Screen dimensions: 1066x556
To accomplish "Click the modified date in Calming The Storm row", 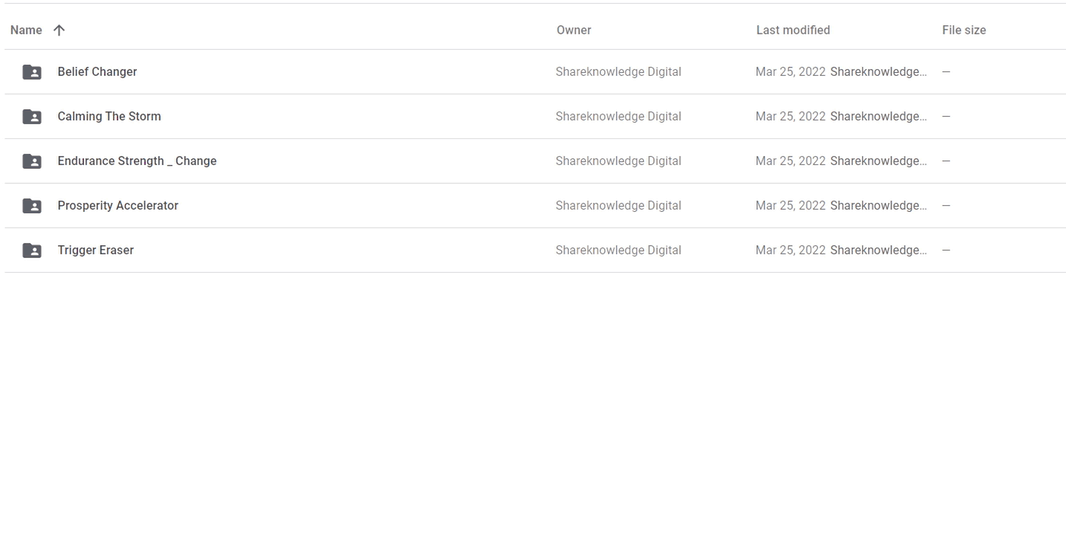I will point(790,117).
